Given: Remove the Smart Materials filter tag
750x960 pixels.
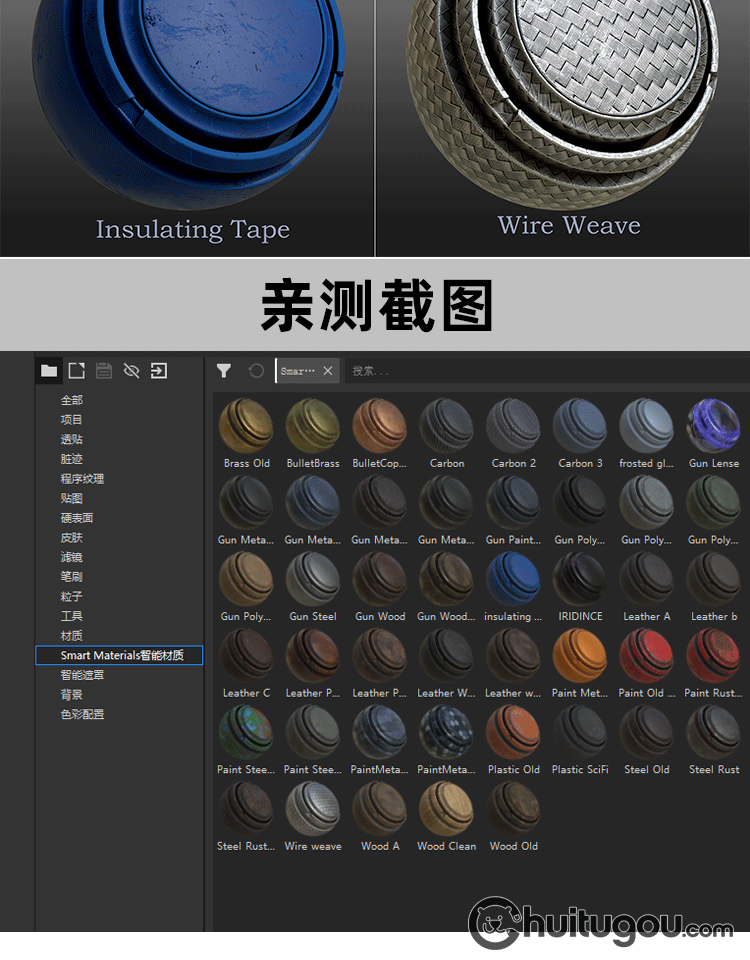Looking at the screenshot, I should [328, 371].
